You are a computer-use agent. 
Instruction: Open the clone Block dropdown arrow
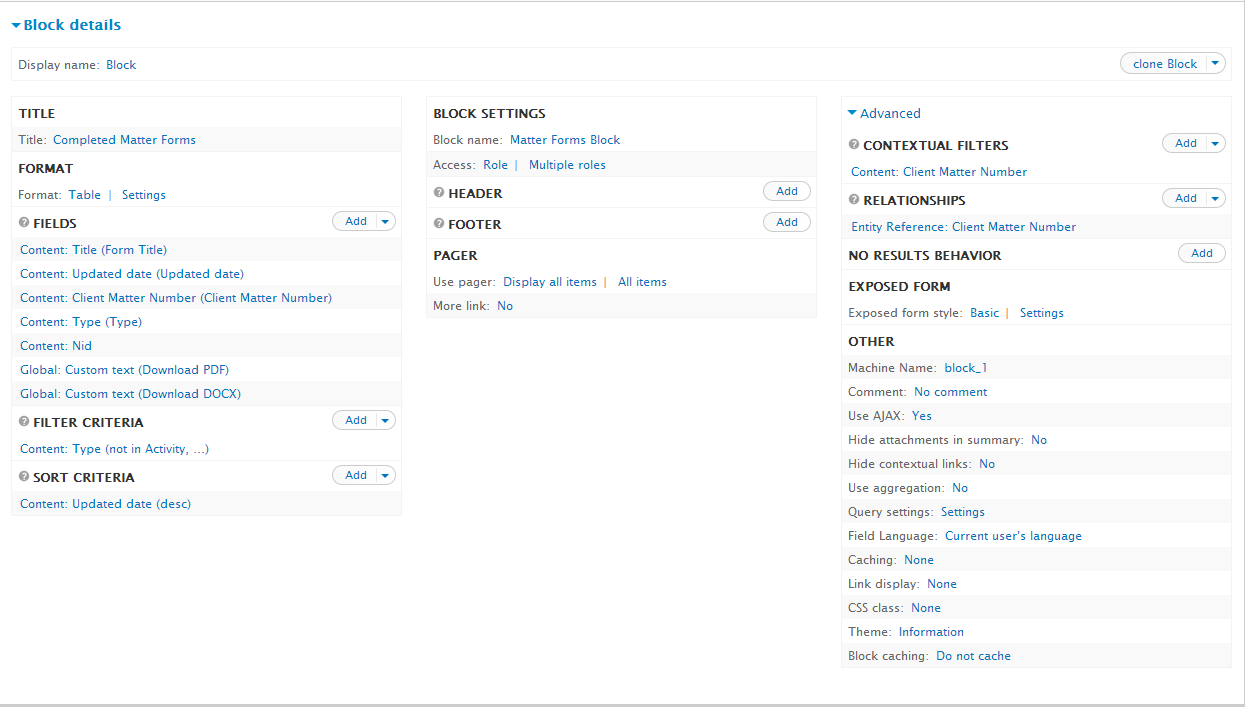coord(1215,63)
